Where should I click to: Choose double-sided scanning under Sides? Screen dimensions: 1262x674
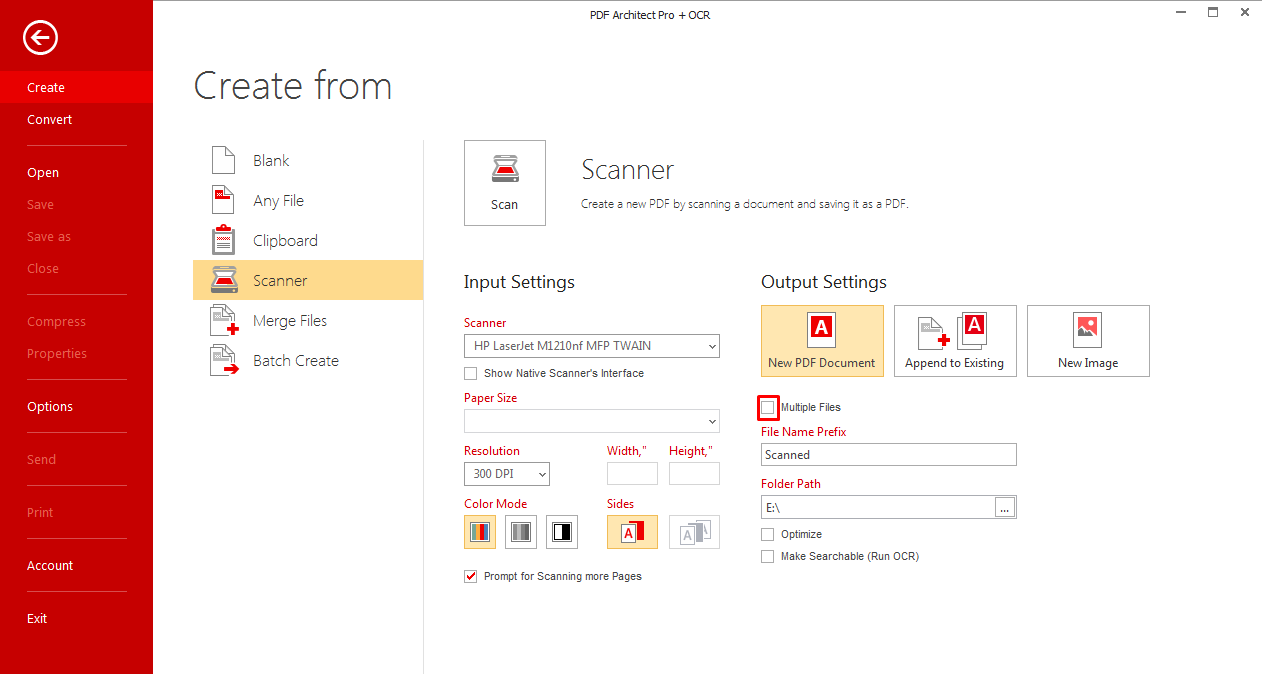click(x=694, y=532)
